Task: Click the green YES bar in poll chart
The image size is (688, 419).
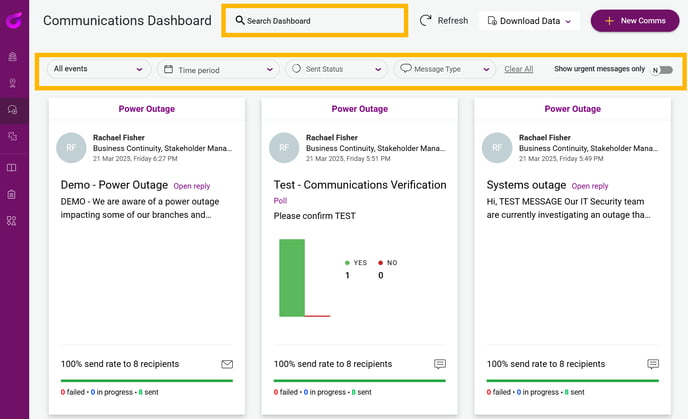Action: click(292, 278)
